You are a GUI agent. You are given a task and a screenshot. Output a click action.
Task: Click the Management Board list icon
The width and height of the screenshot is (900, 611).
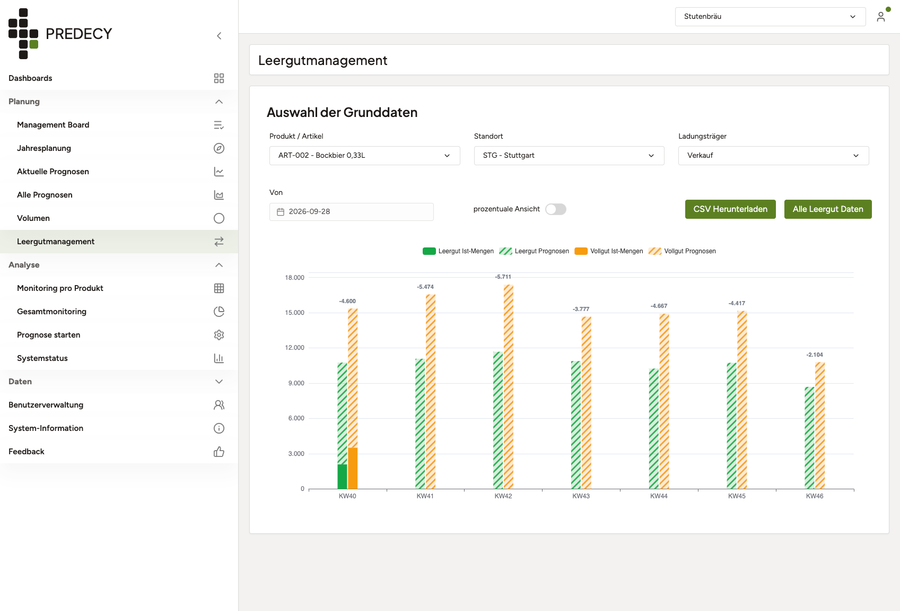[219, 125]
